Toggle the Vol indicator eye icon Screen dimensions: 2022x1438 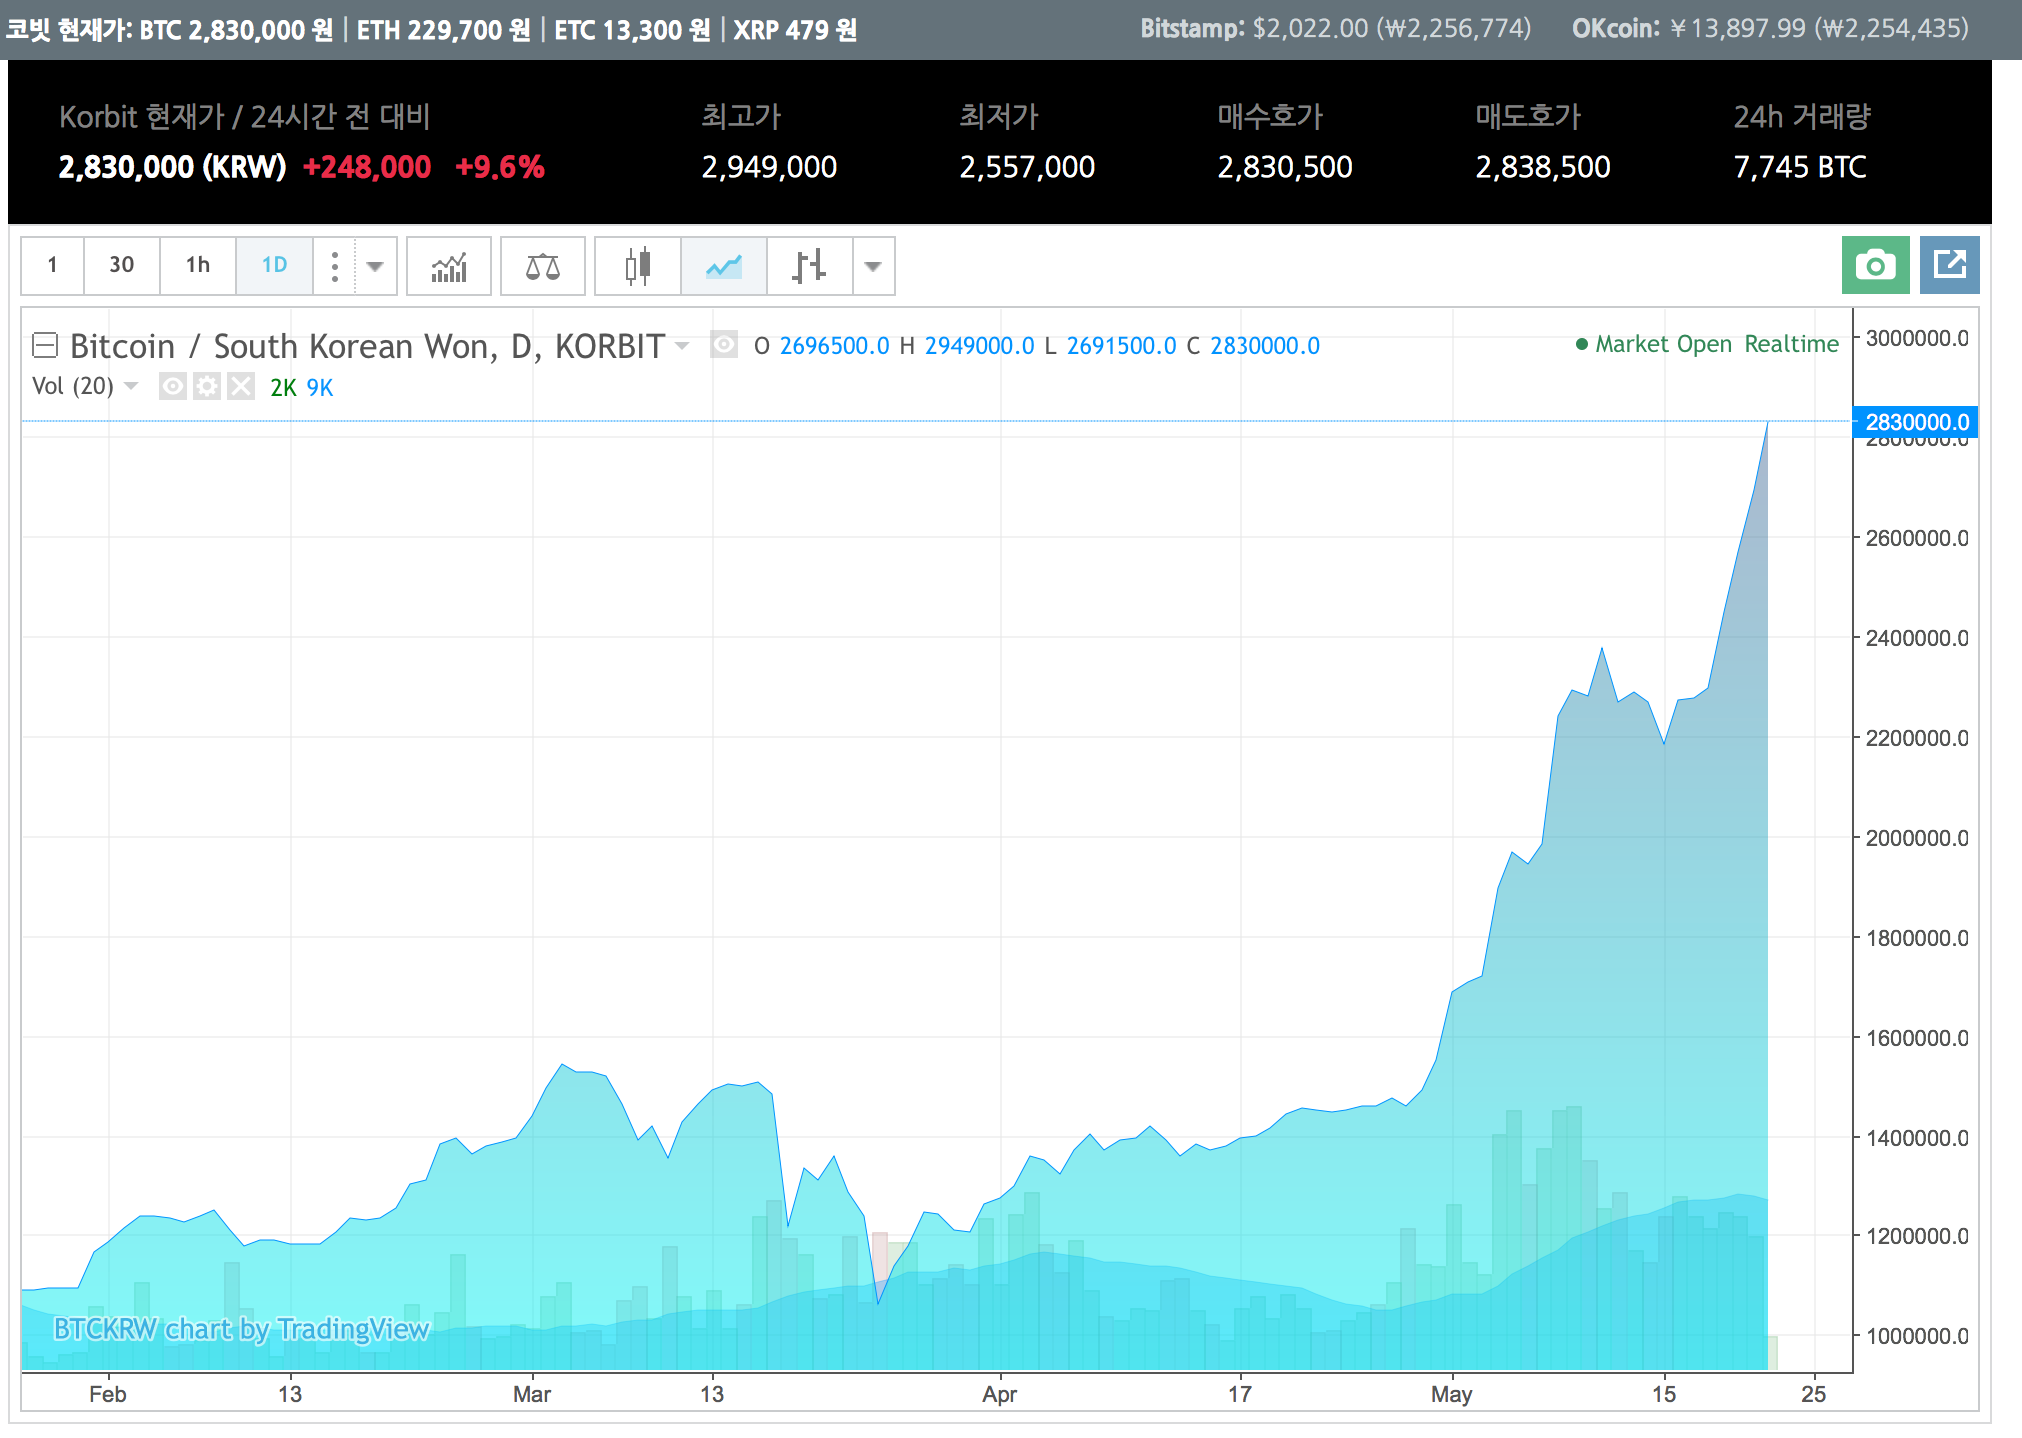point(173,386)
